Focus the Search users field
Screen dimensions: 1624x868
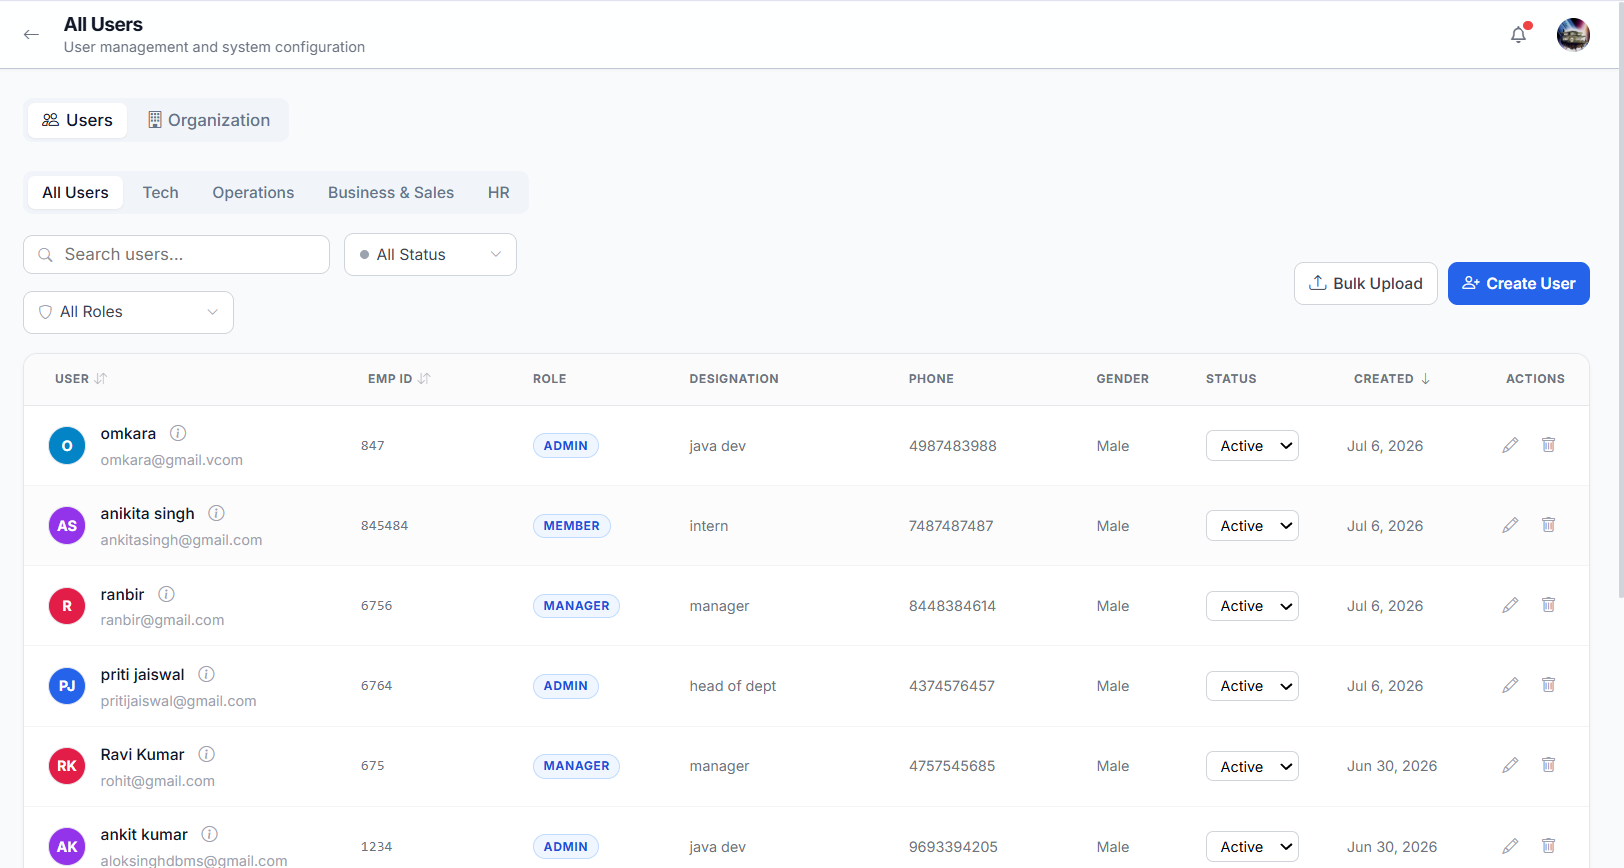click(176, 254)
